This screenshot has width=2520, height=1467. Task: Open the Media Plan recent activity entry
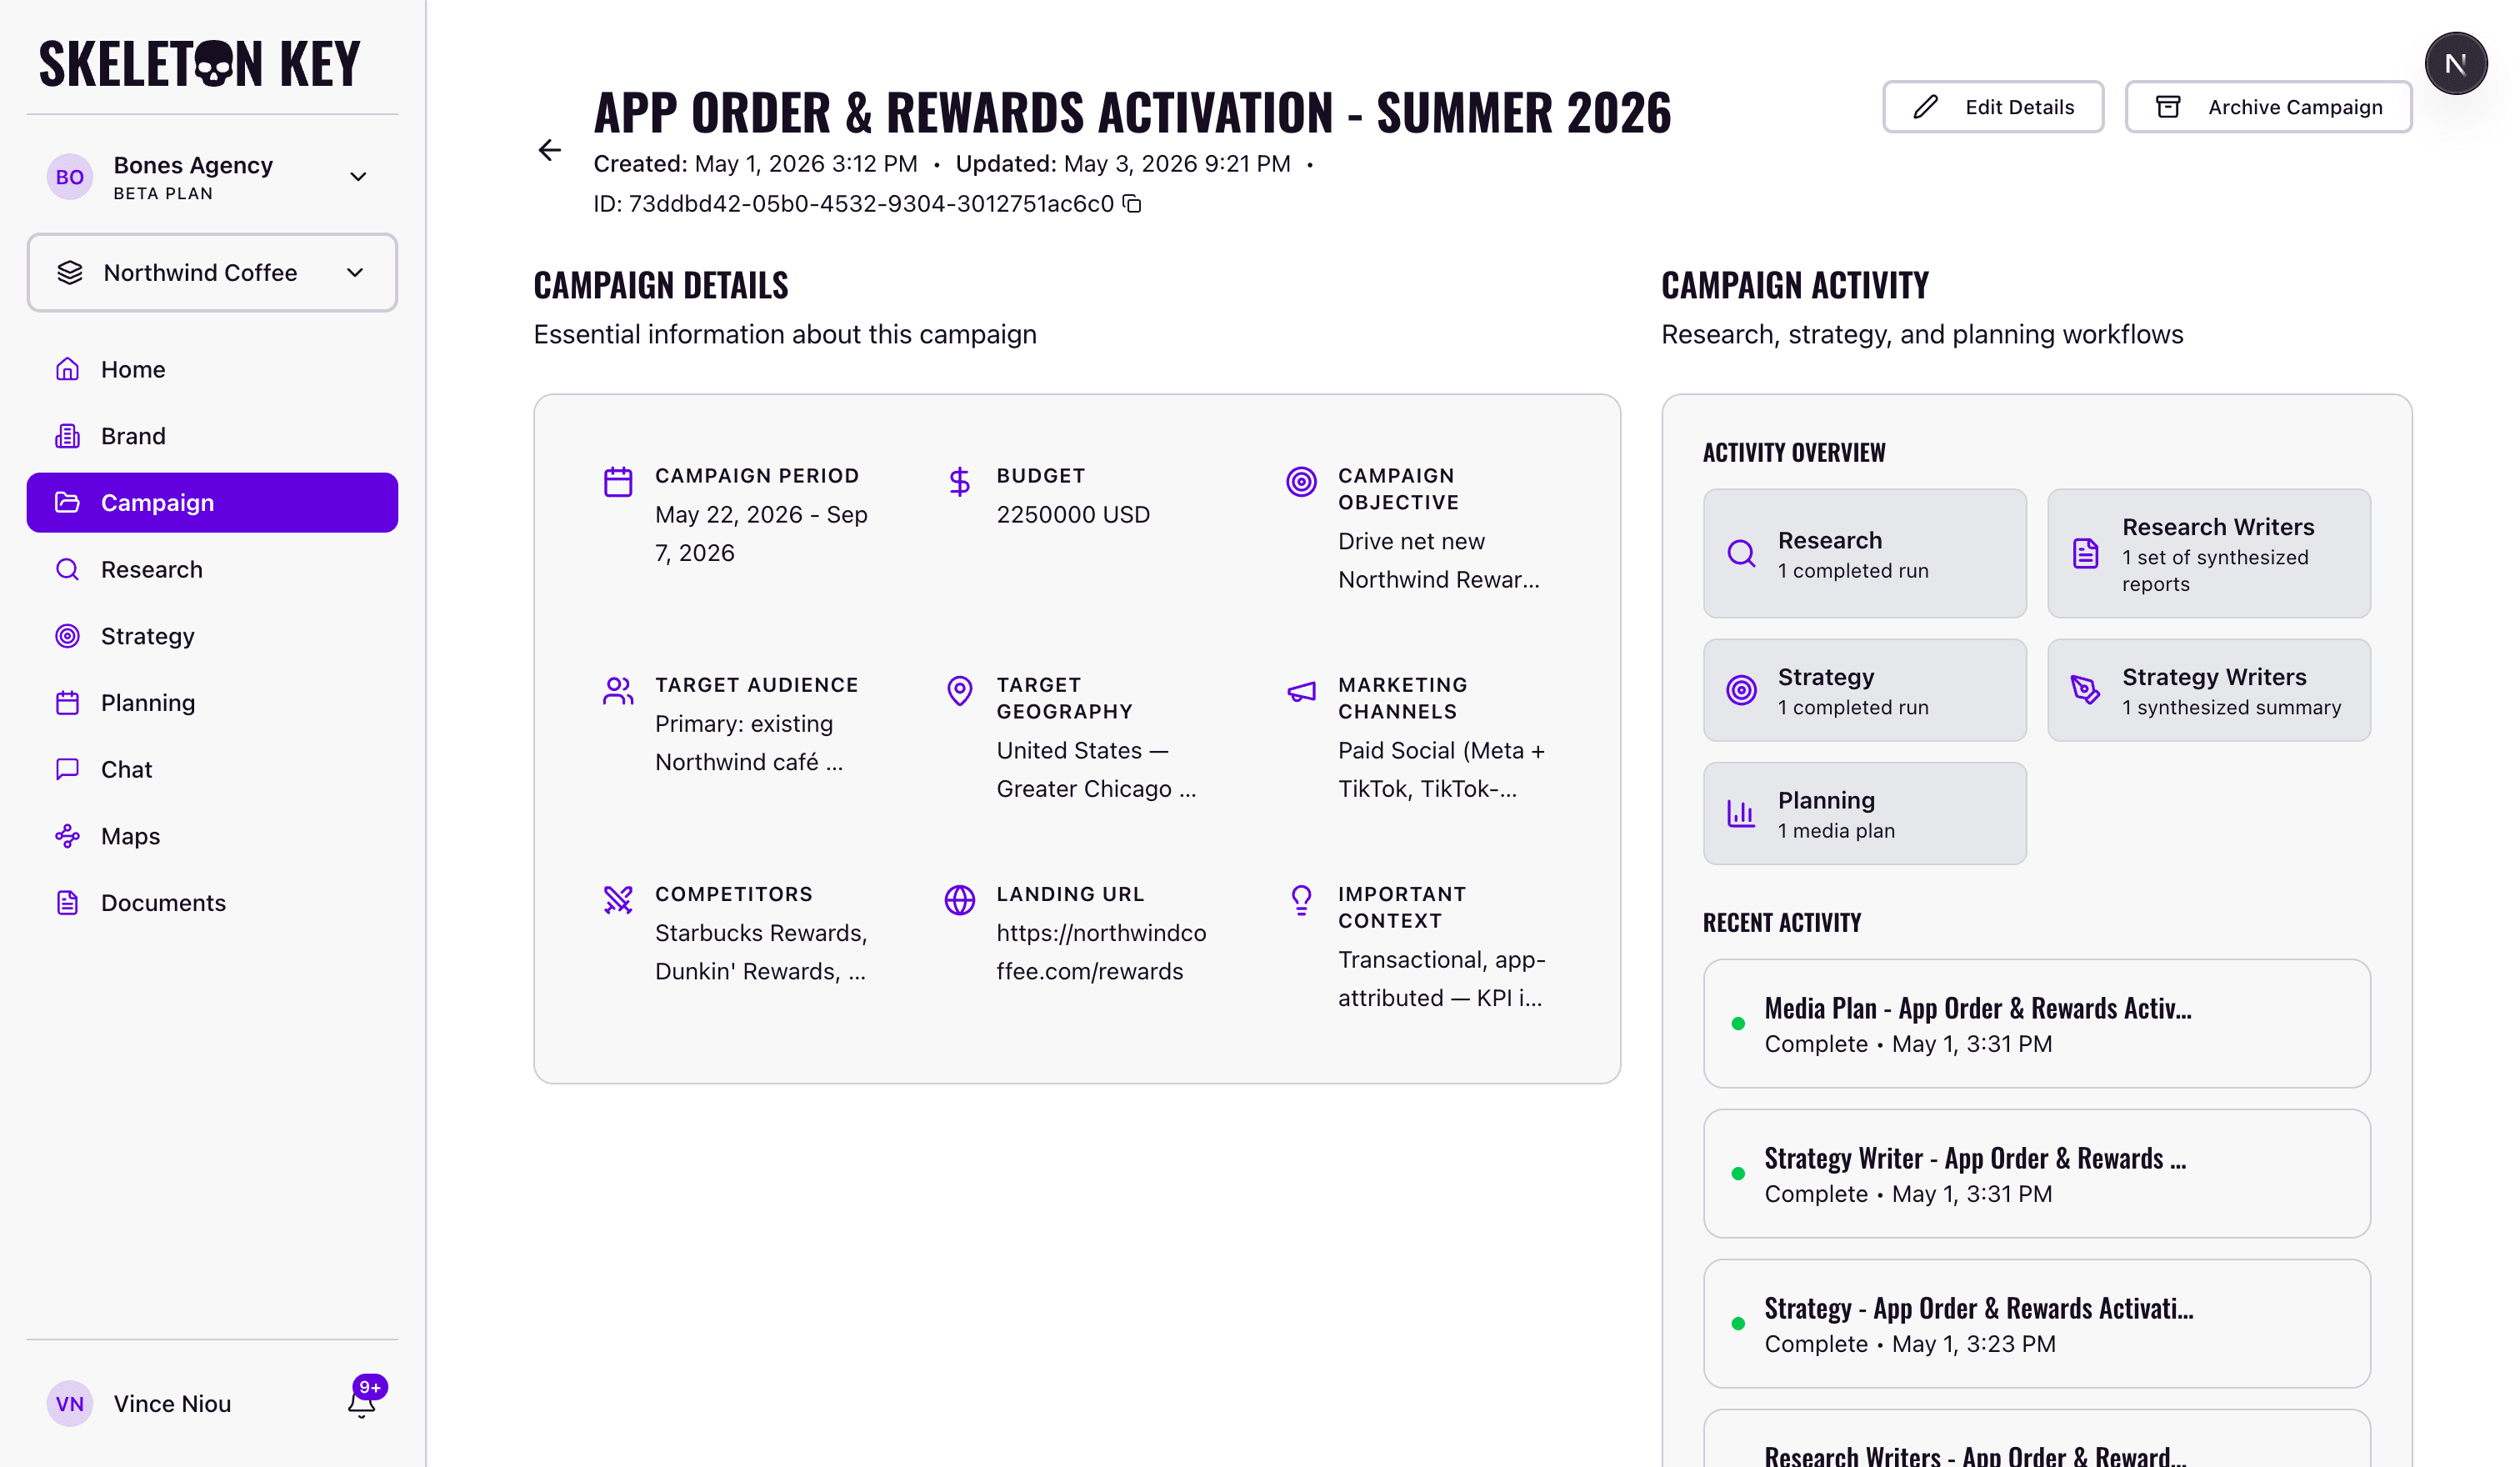pos(2037,1023)
